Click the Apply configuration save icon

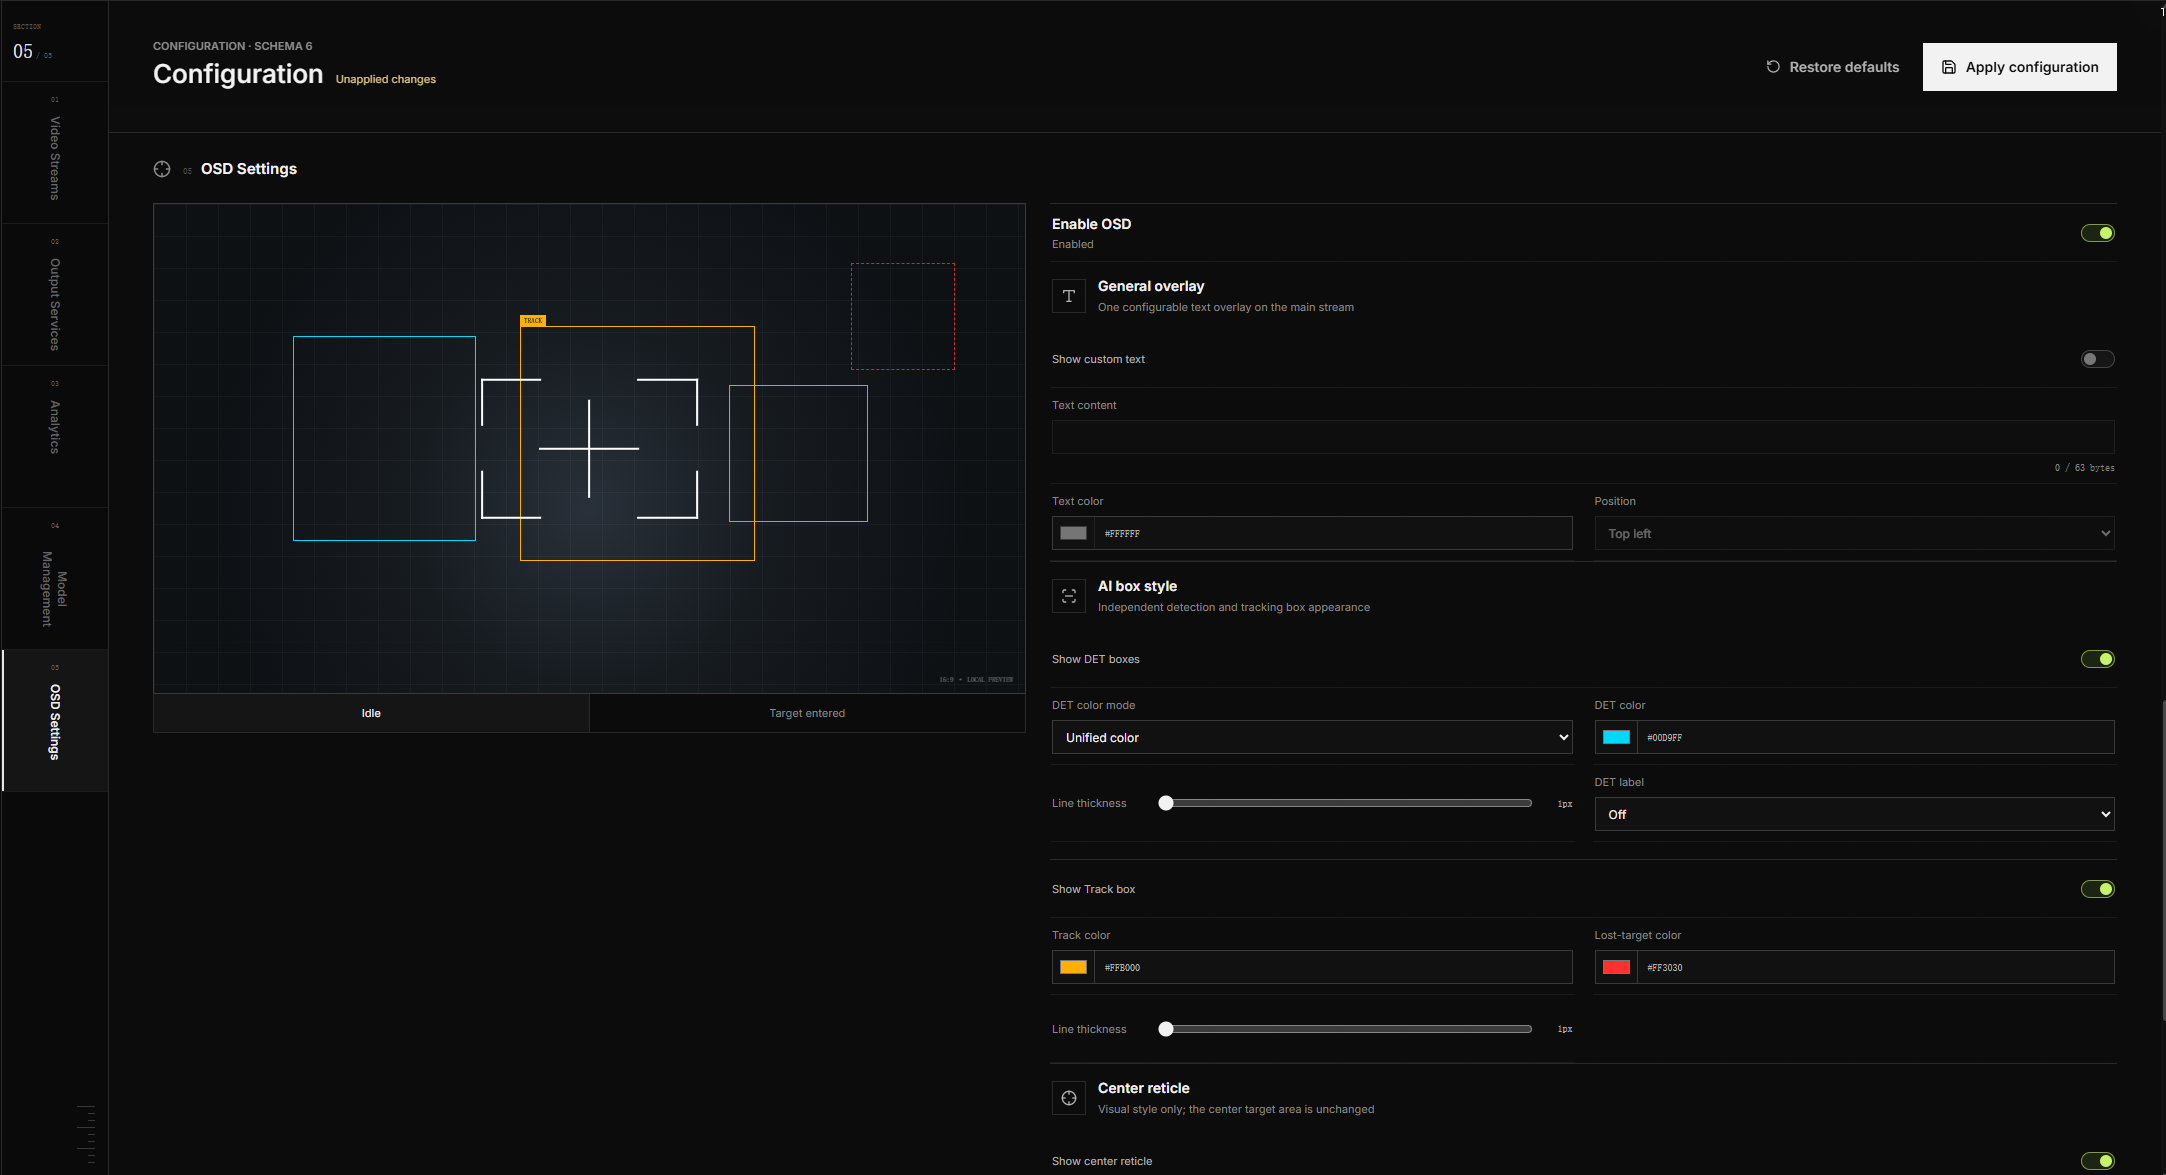pyautogui.click(x=1949, y=67)
